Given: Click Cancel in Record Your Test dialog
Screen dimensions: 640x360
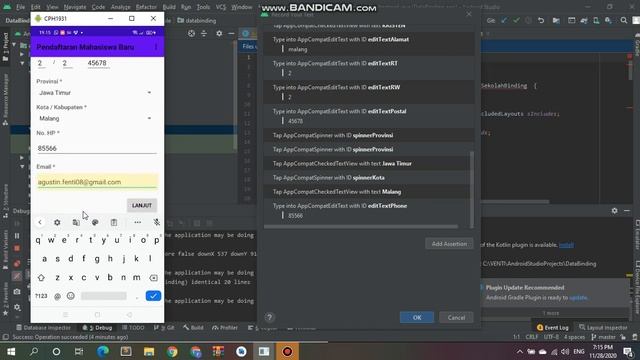Looking at the screenshot, I should tap(456, 318).
